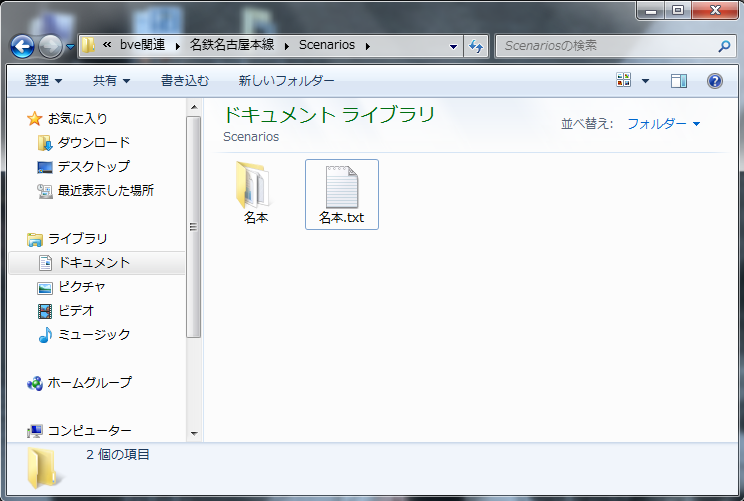Screen dimensions: 744x501
Task: Expand subfolders arrow after bve関連
Action: click(x=177, y=46)
